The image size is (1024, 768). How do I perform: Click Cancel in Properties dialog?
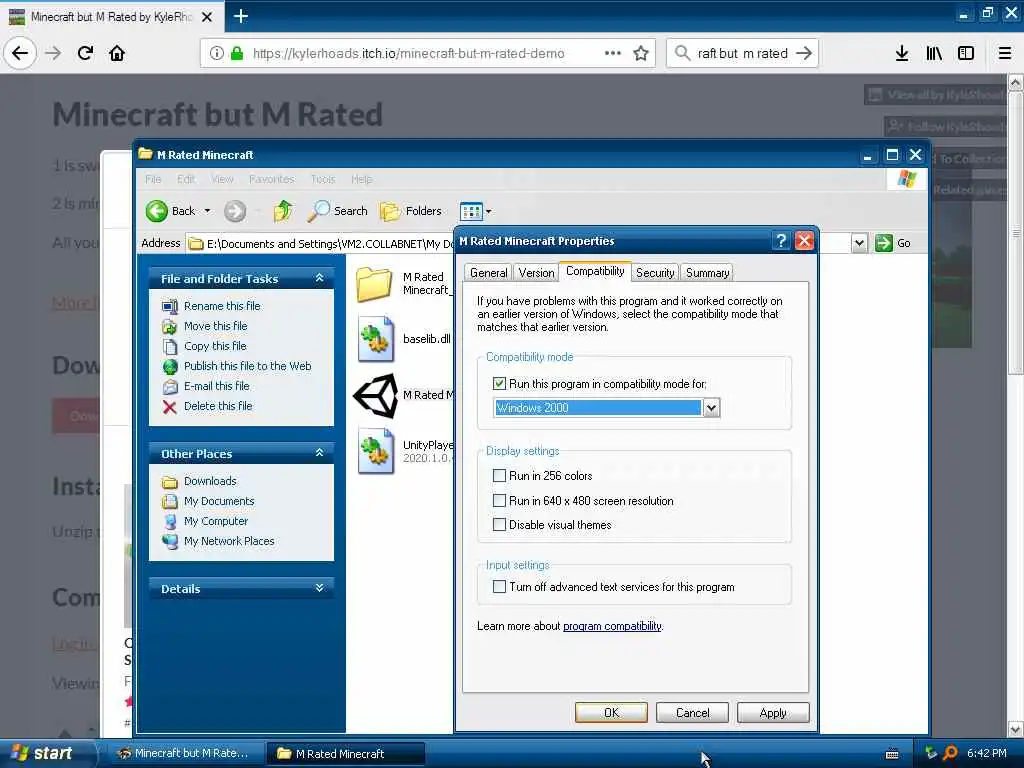tap(692, 712)
